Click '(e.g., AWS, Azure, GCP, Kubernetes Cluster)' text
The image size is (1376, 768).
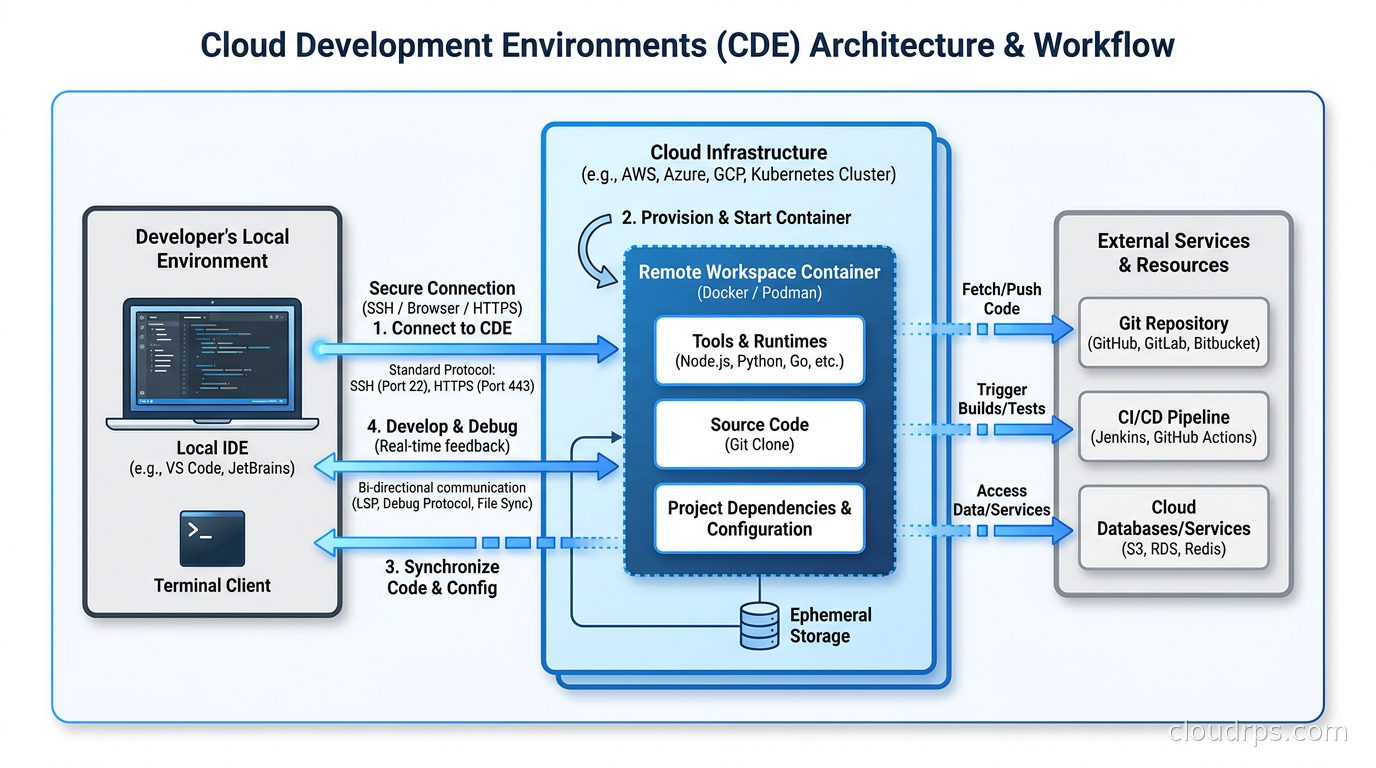click(x=739, y=175)
